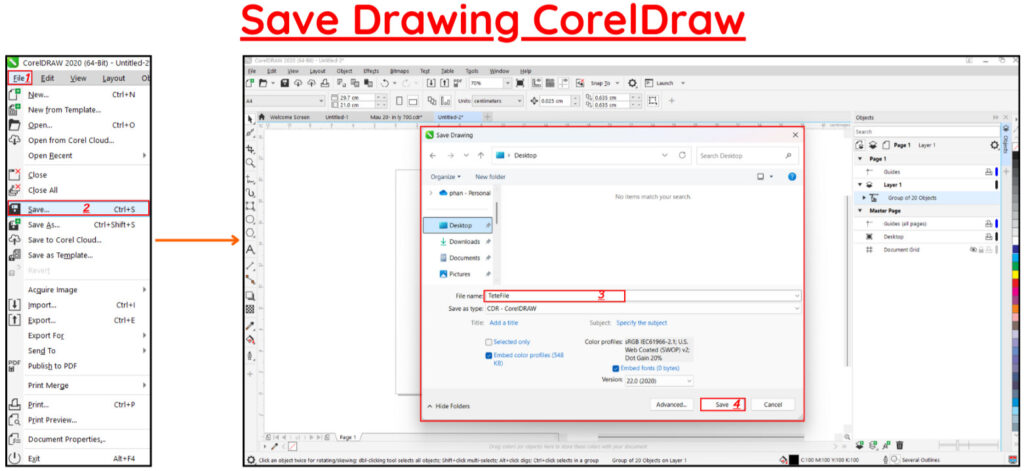
Task: Click the Specify the subject link
Action: 641,323
